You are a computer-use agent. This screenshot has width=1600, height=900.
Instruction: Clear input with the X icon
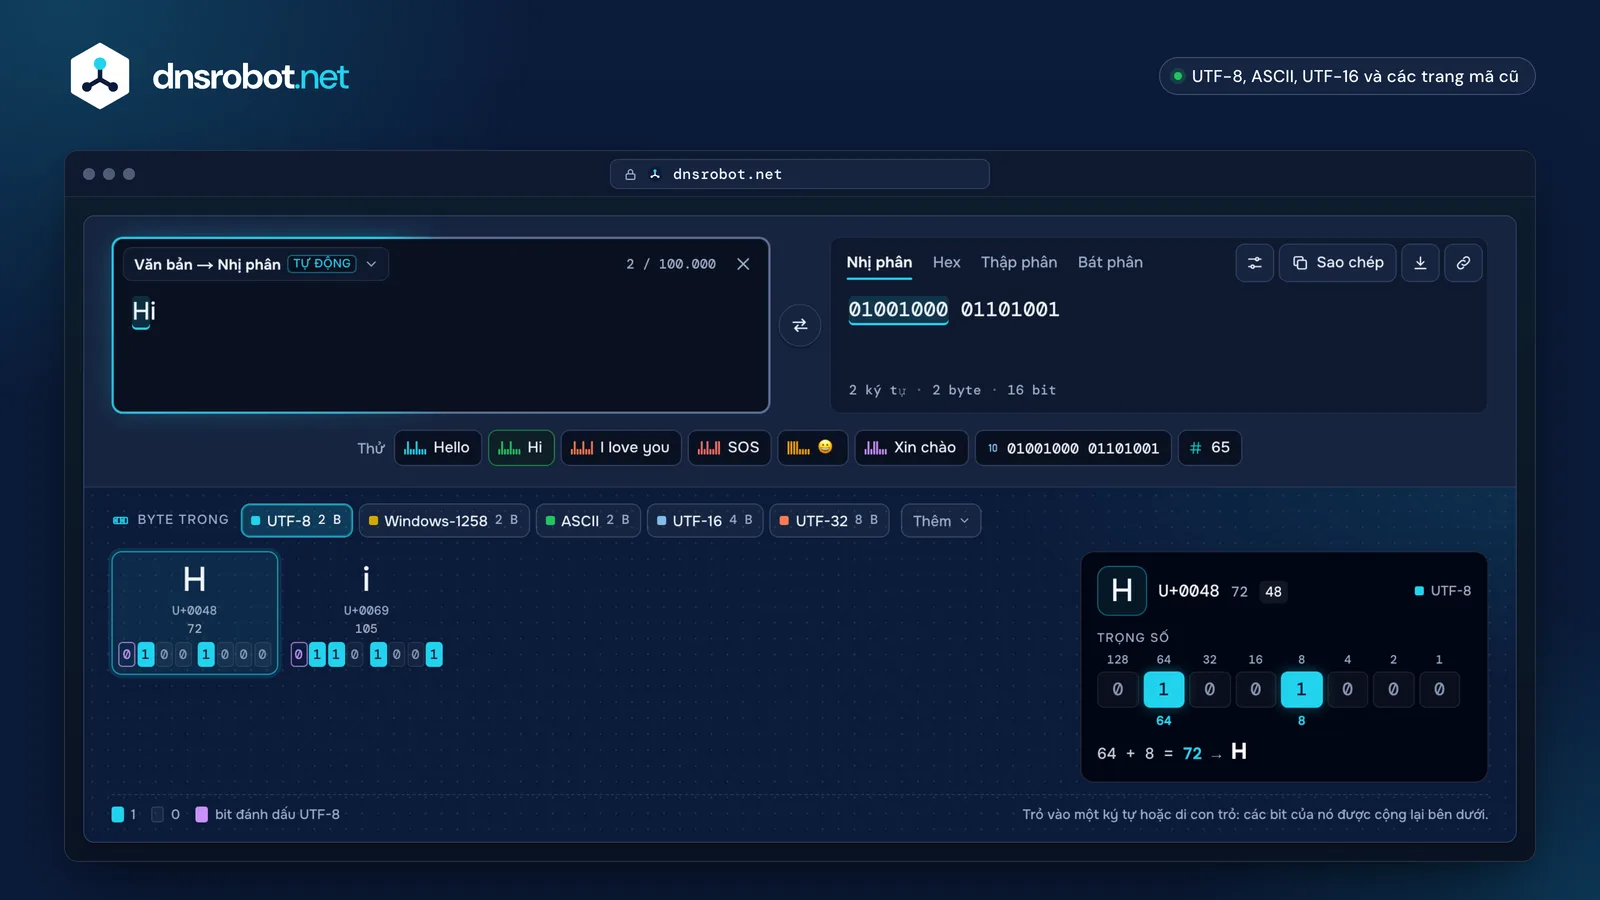tap(743, 264)
